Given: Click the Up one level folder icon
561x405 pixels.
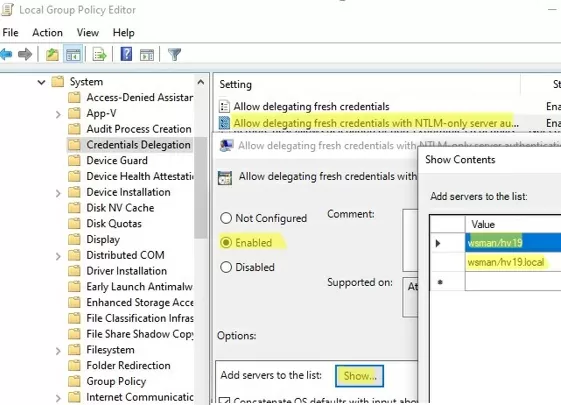Looking at the screenshot, I should (x=52, y=55).
